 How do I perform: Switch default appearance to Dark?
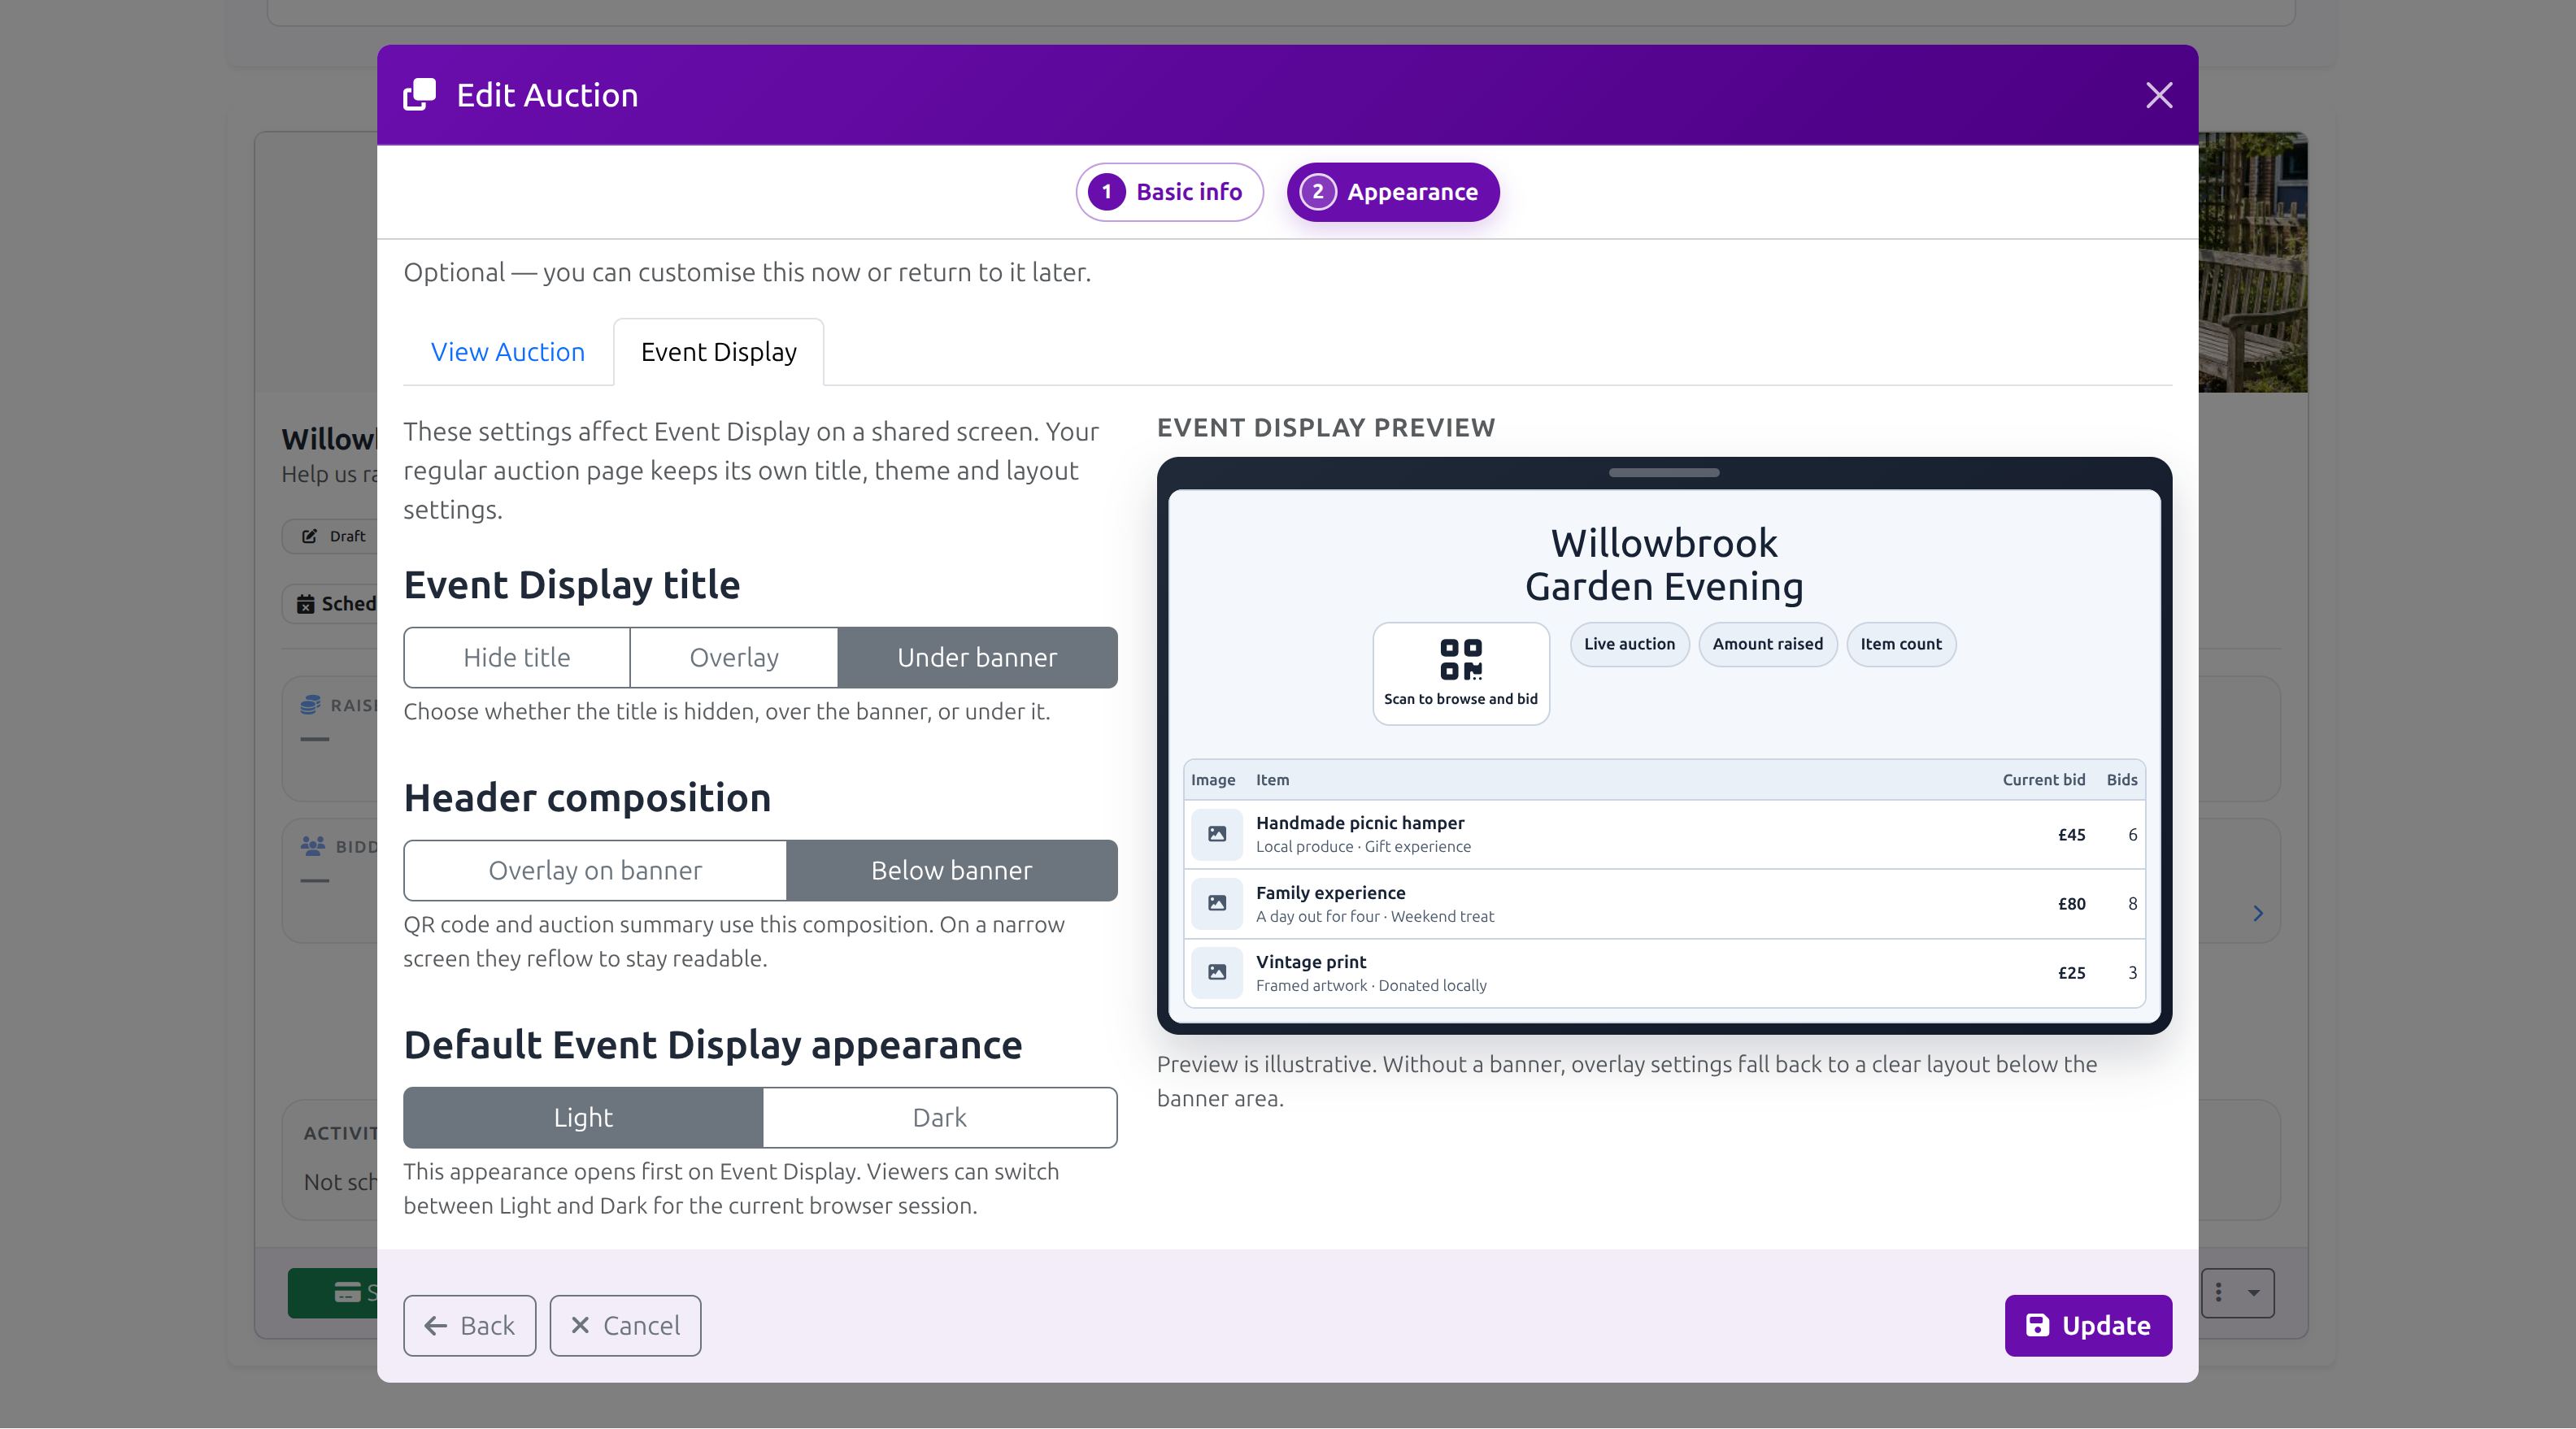coord(939,1117)
